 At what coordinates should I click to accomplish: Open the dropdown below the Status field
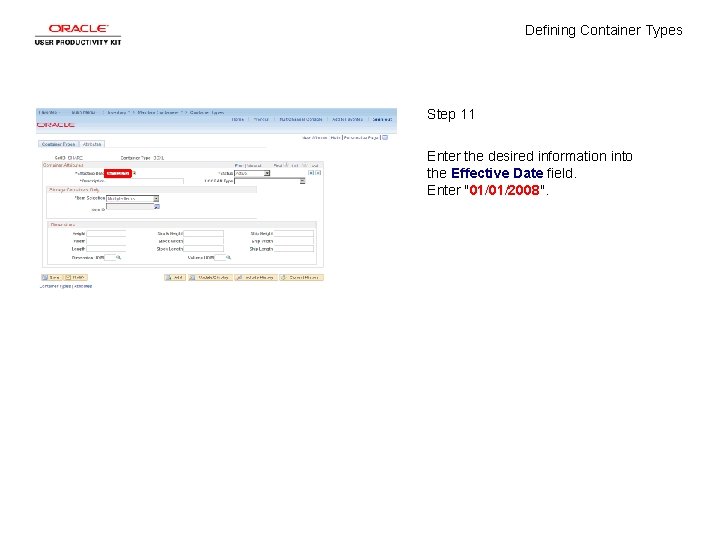click(270, 181)
